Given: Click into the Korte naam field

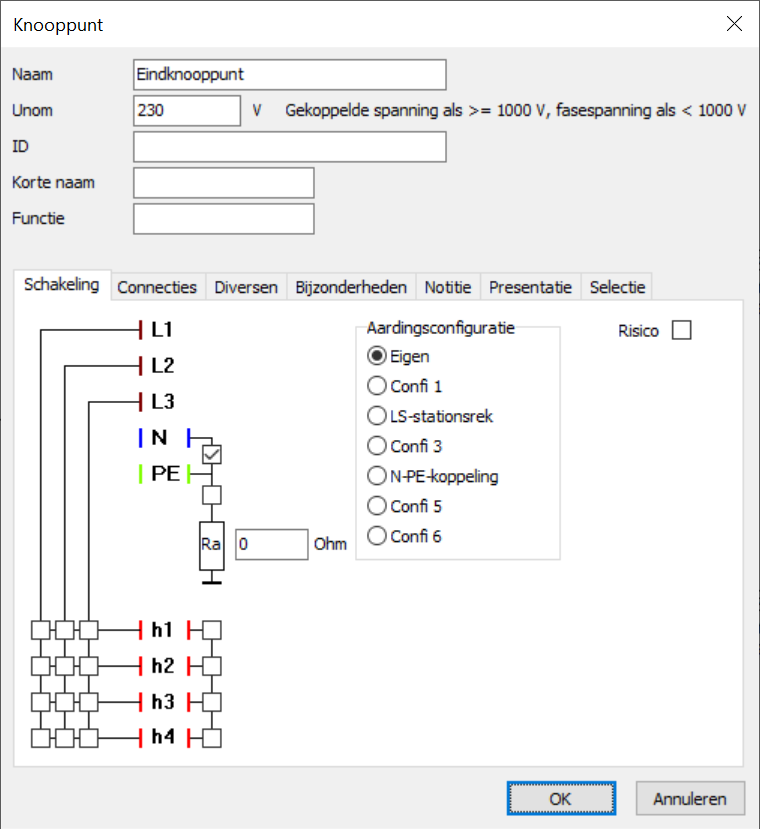Looking at the screenshot, I should [223, 183].
